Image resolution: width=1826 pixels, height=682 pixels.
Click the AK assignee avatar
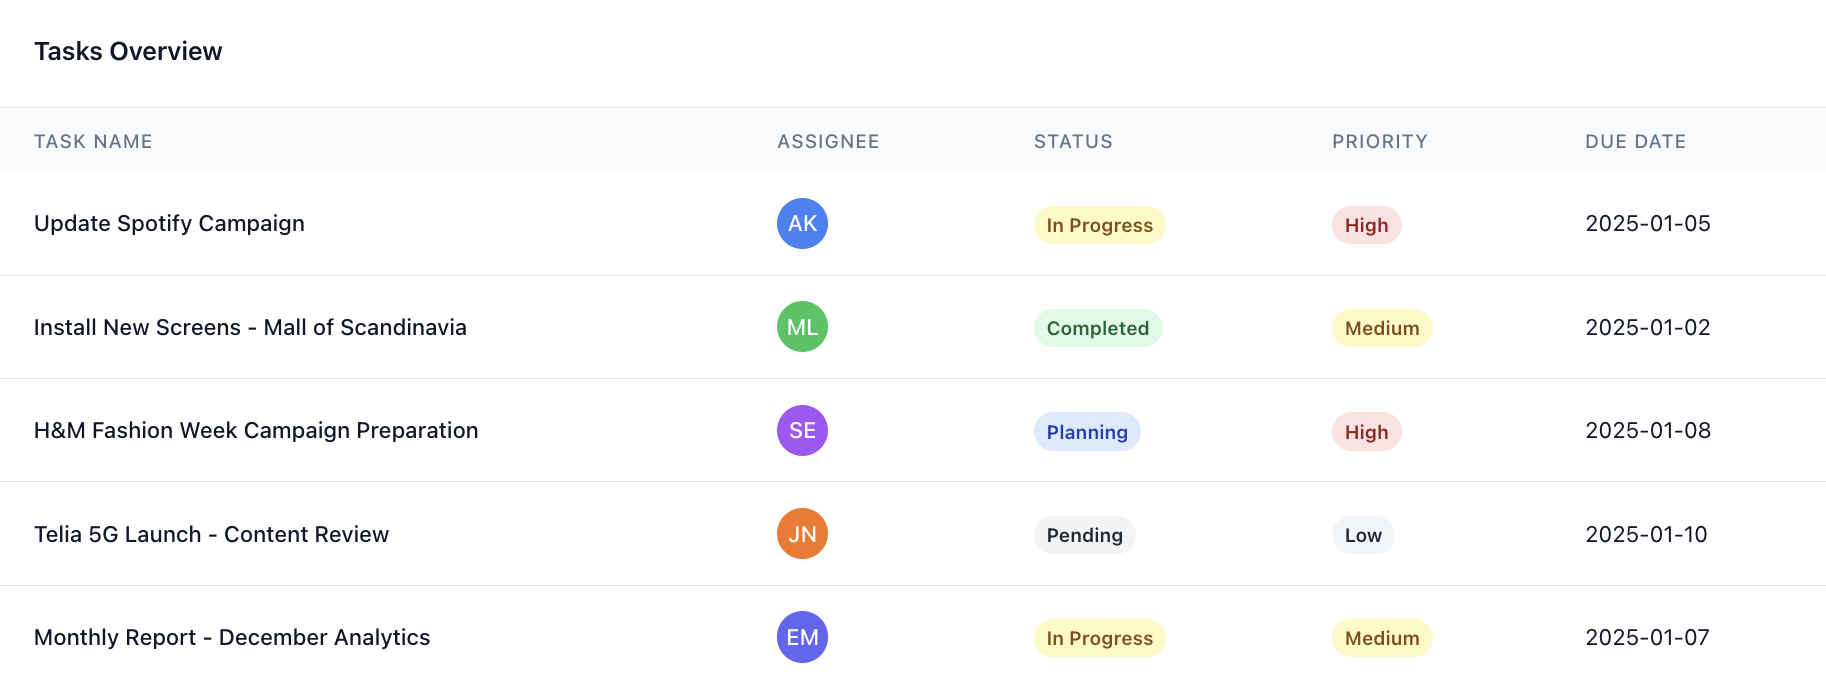(x=802, y=223)
